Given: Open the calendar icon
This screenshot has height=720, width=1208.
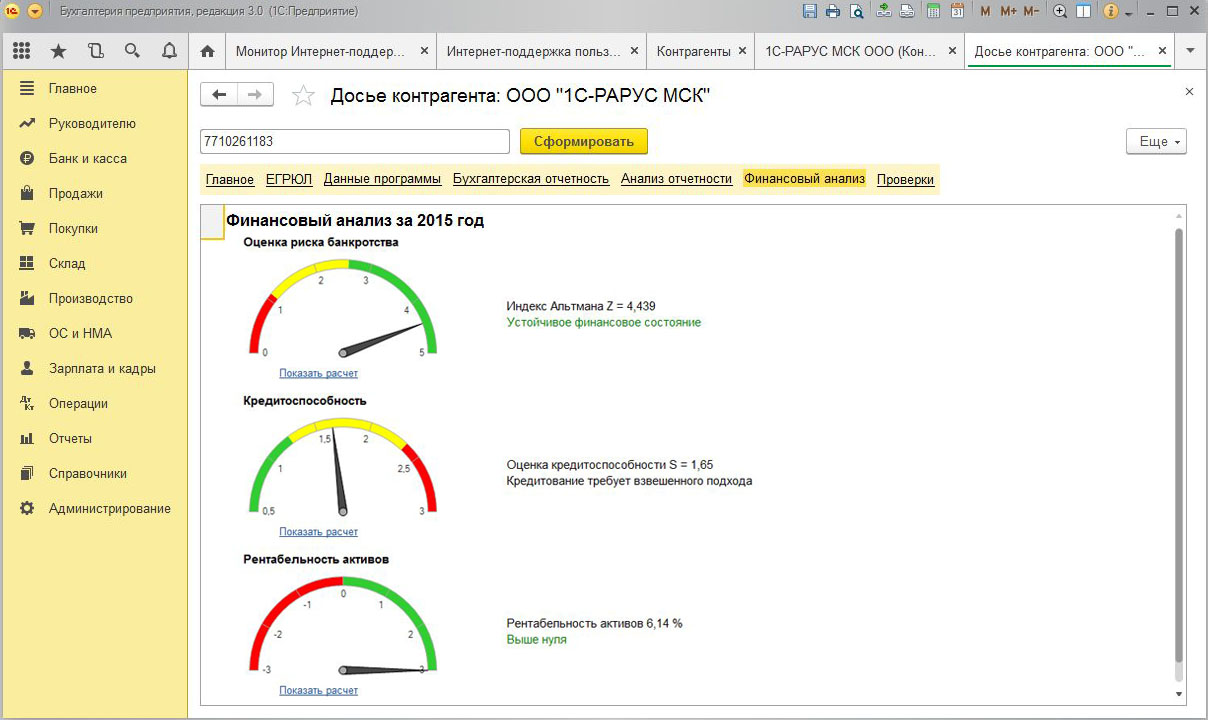Looking at the screenshot, I should click(957, 12).
